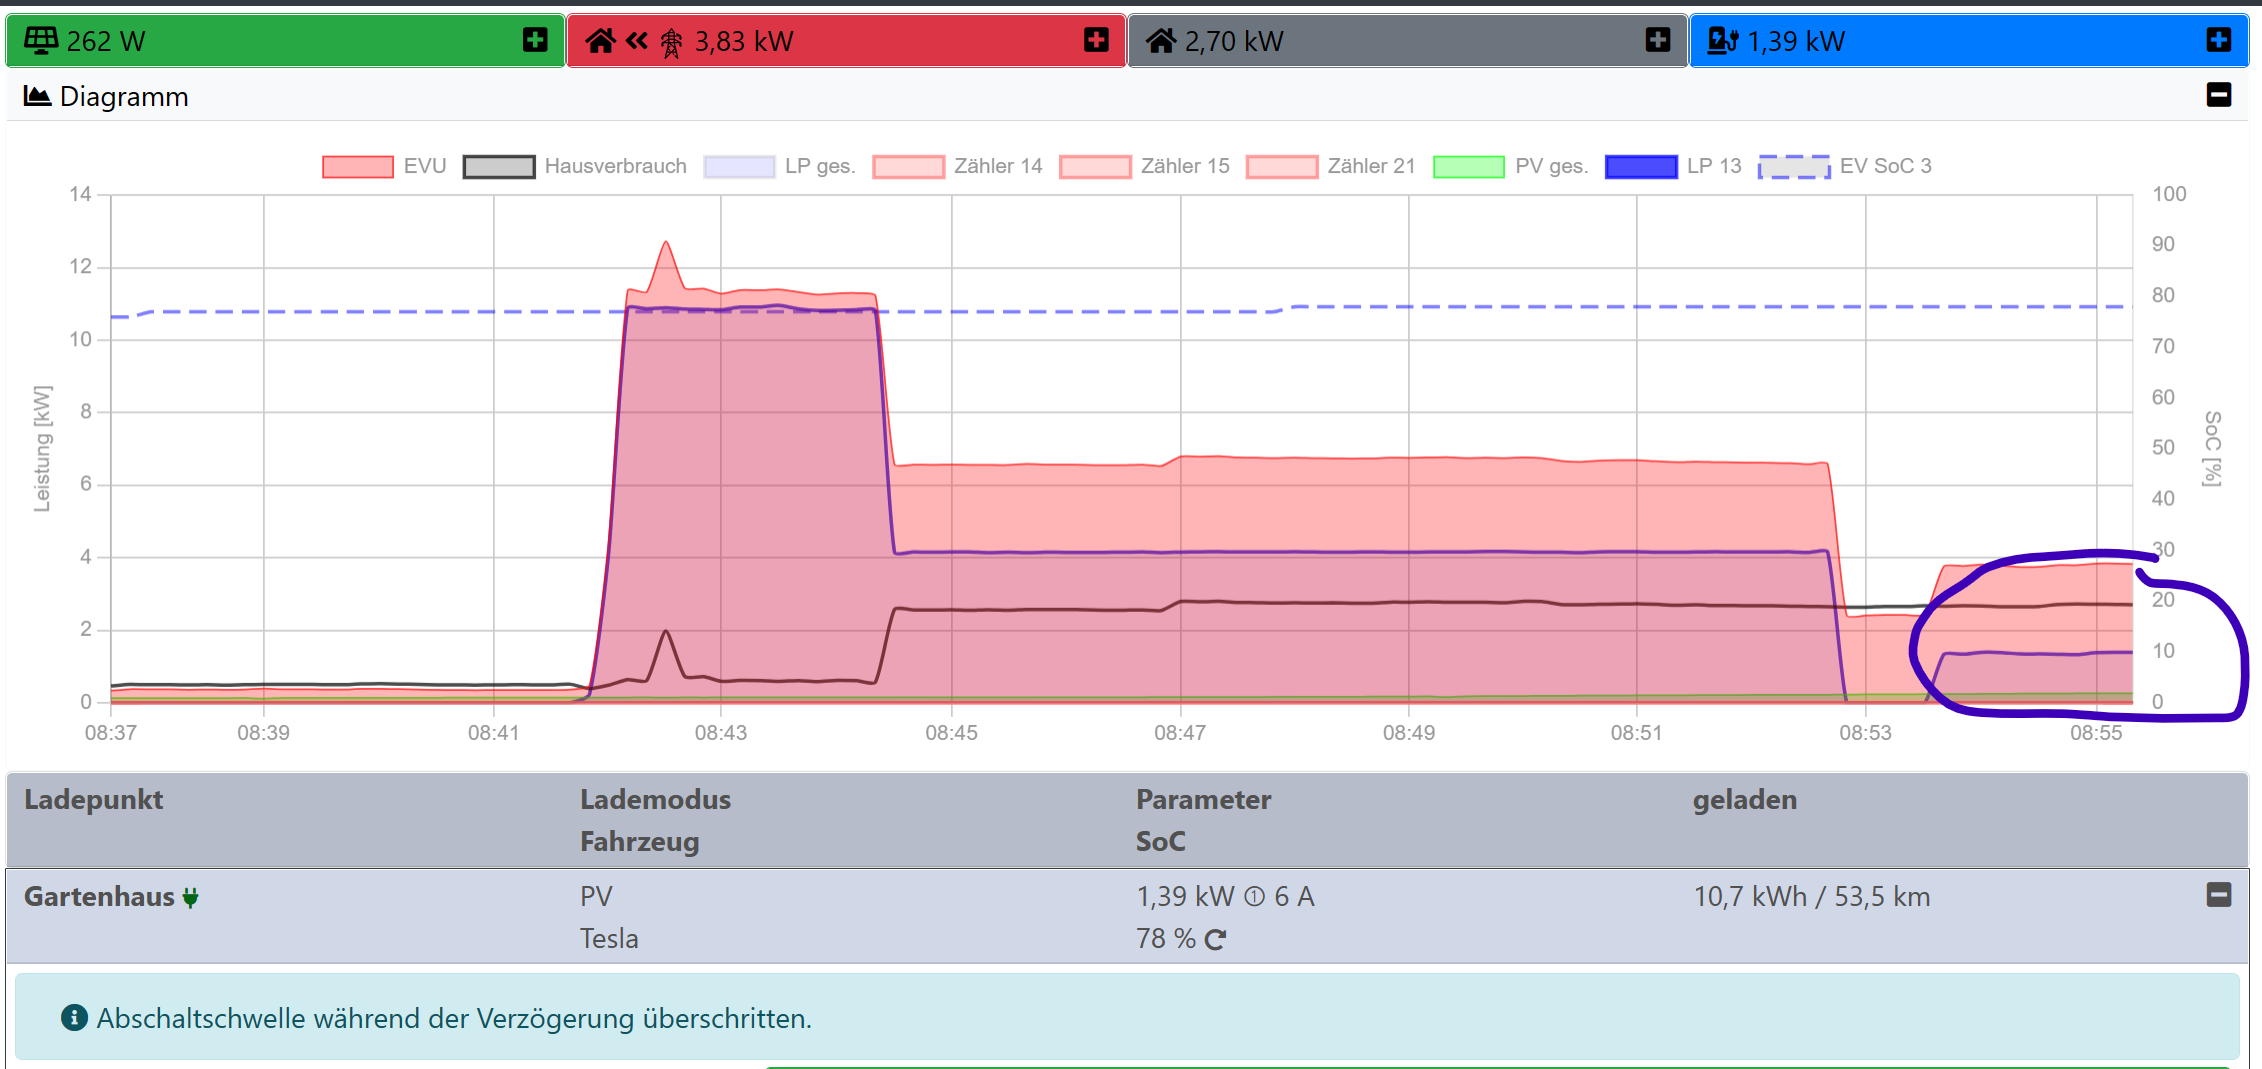
Task: Click the info icon in the status message
Action: pyautogui.click(x=74, y=1018)
